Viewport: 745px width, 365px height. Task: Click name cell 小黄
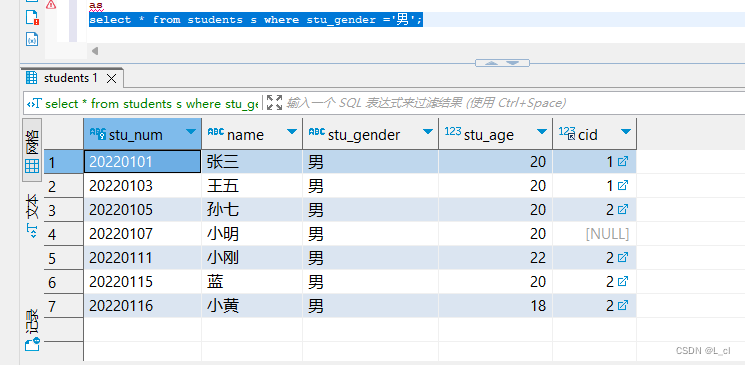pyautogui.click(x=252, y=306)
